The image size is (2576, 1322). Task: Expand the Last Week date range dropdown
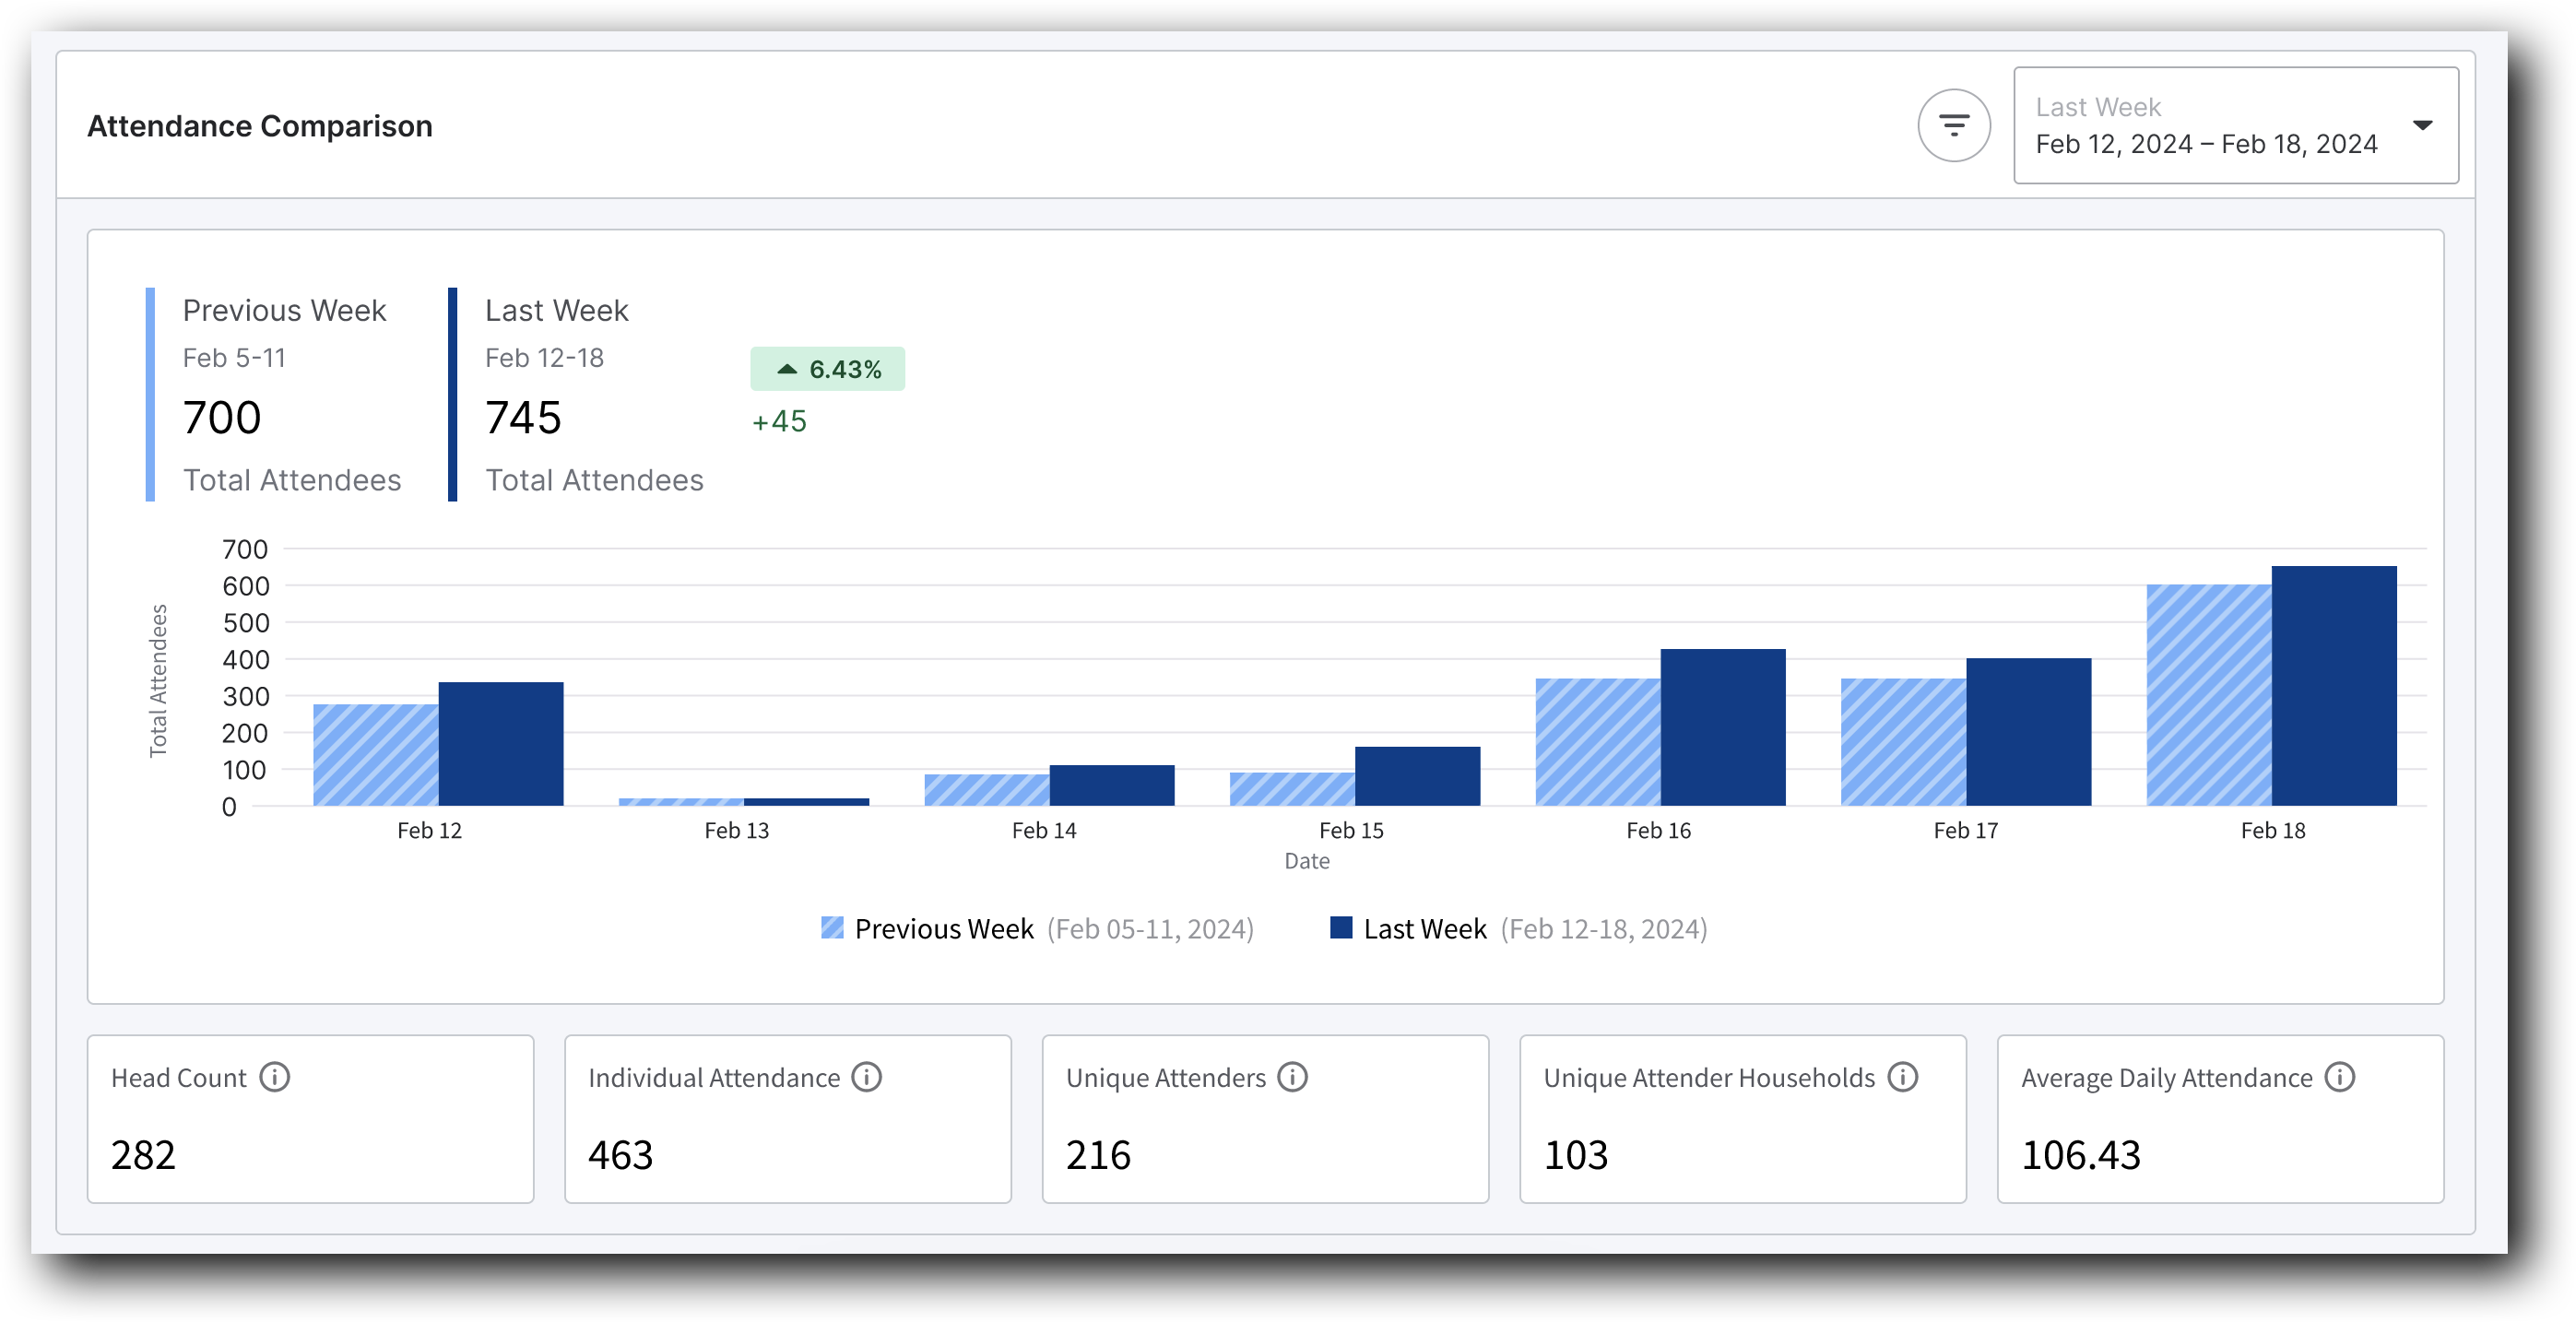(x=2236, y=125)
